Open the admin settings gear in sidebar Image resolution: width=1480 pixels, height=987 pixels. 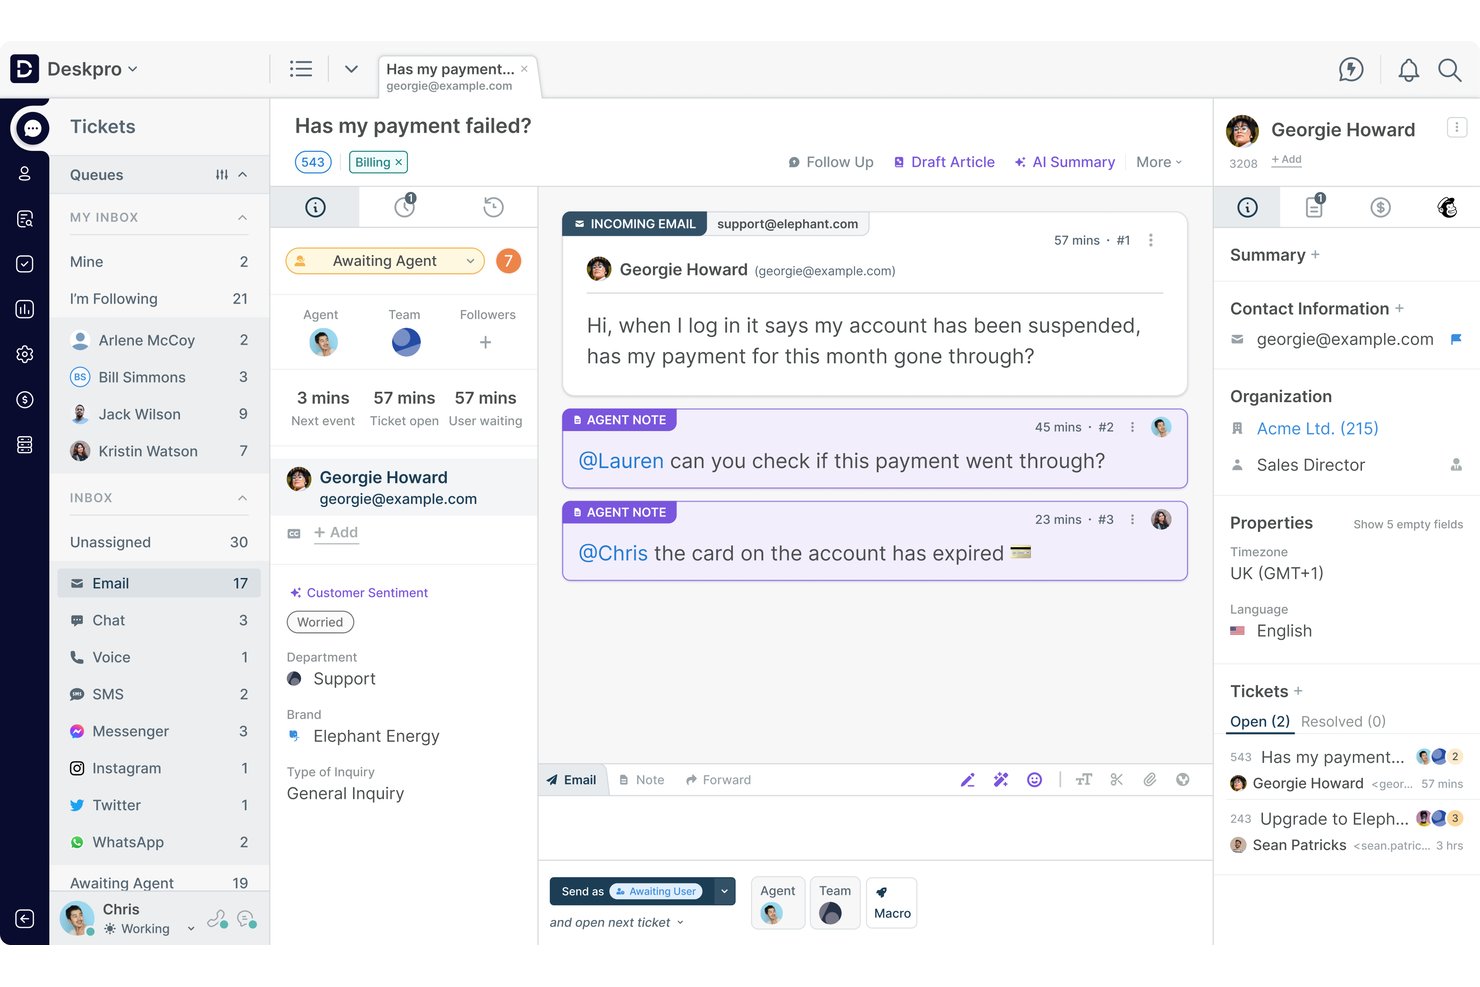coord(25,354)
